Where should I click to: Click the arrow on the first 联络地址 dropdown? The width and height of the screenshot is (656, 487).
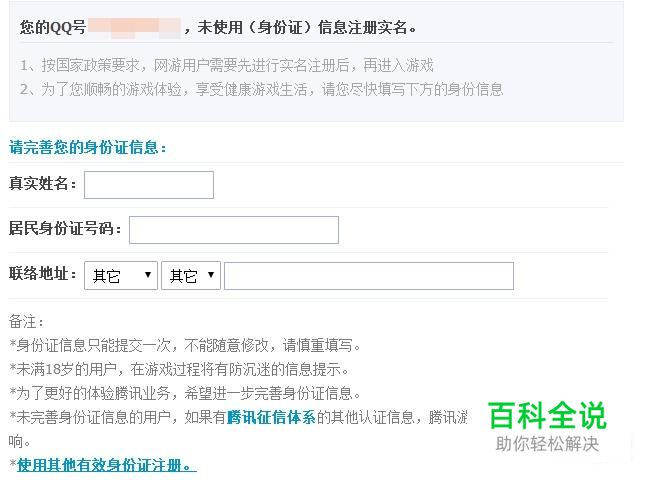(x=148, y=275)
